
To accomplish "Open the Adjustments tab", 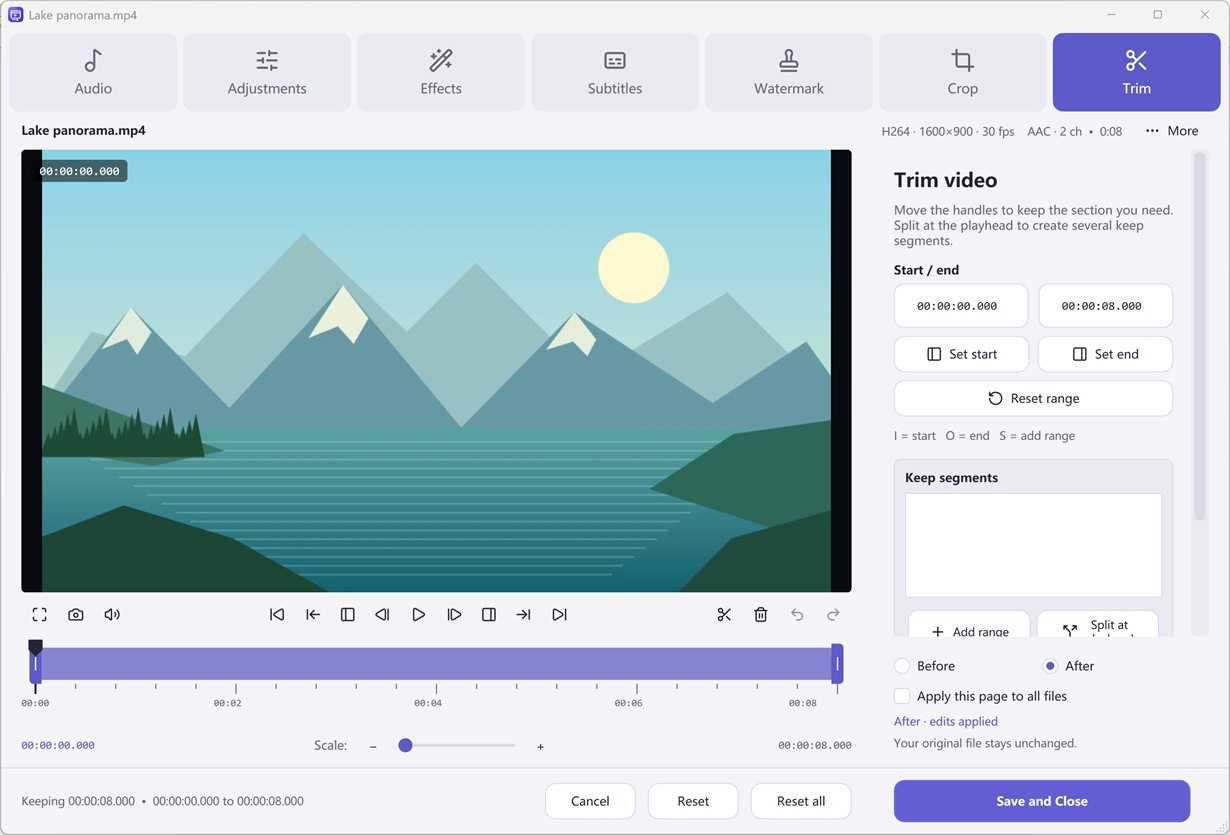I will [267, 72].
